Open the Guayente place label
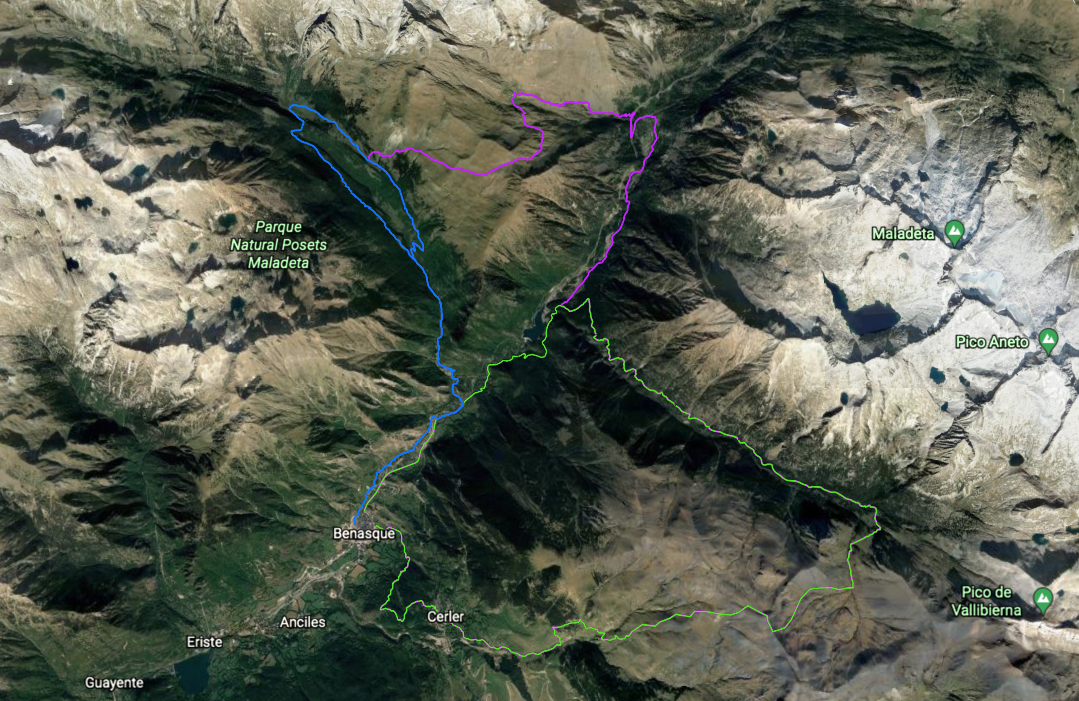1079x701 pixels. pyautogui.click(x=114, y=682)
